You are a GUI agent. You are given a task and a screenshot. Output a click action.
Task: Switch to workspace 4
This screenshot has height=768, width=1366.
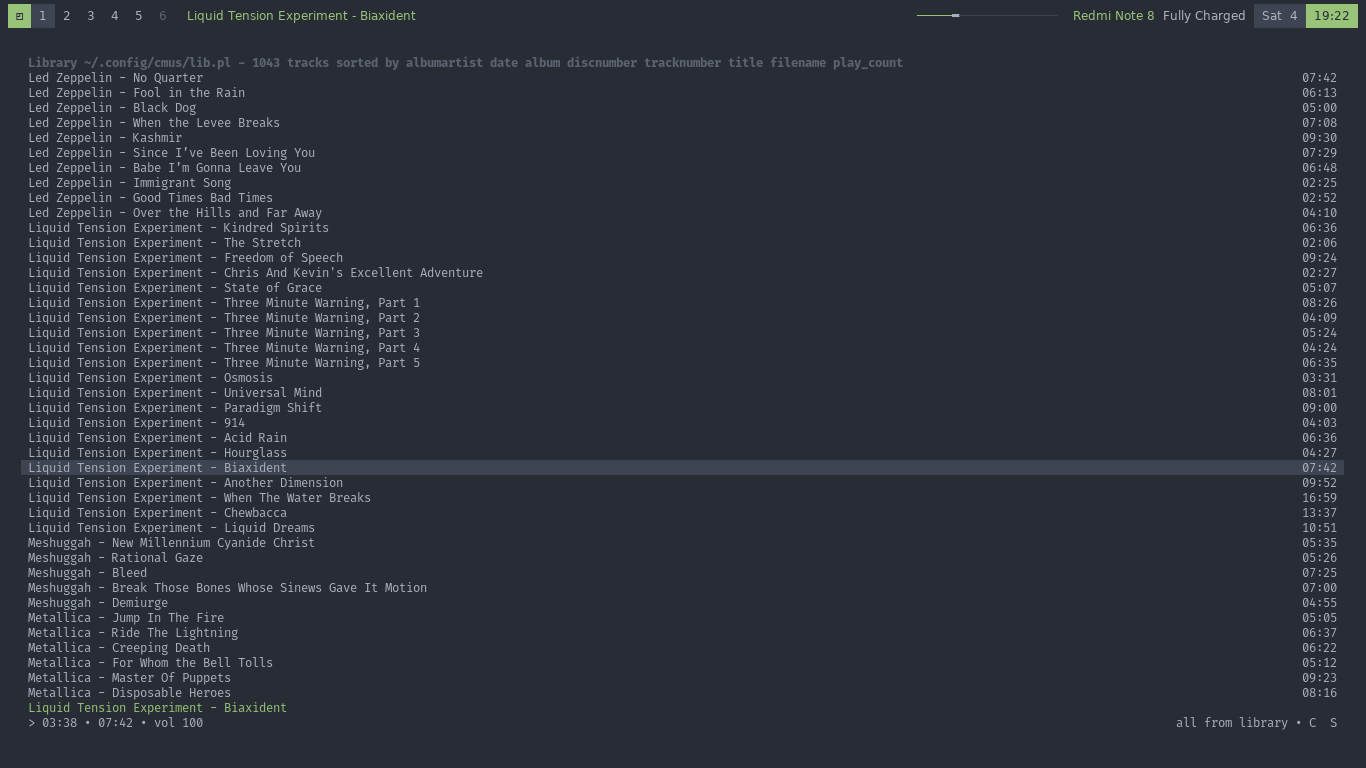115,16
